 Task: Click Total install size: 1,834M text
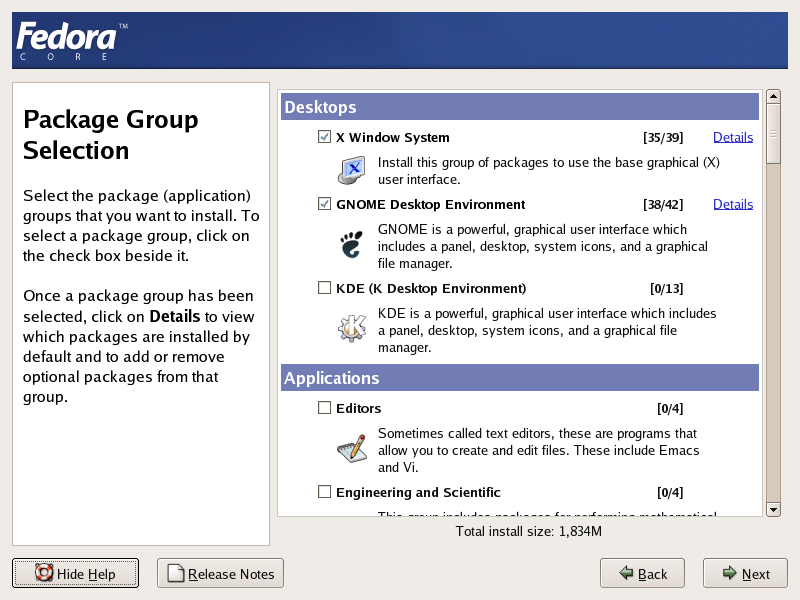(529, 531)
